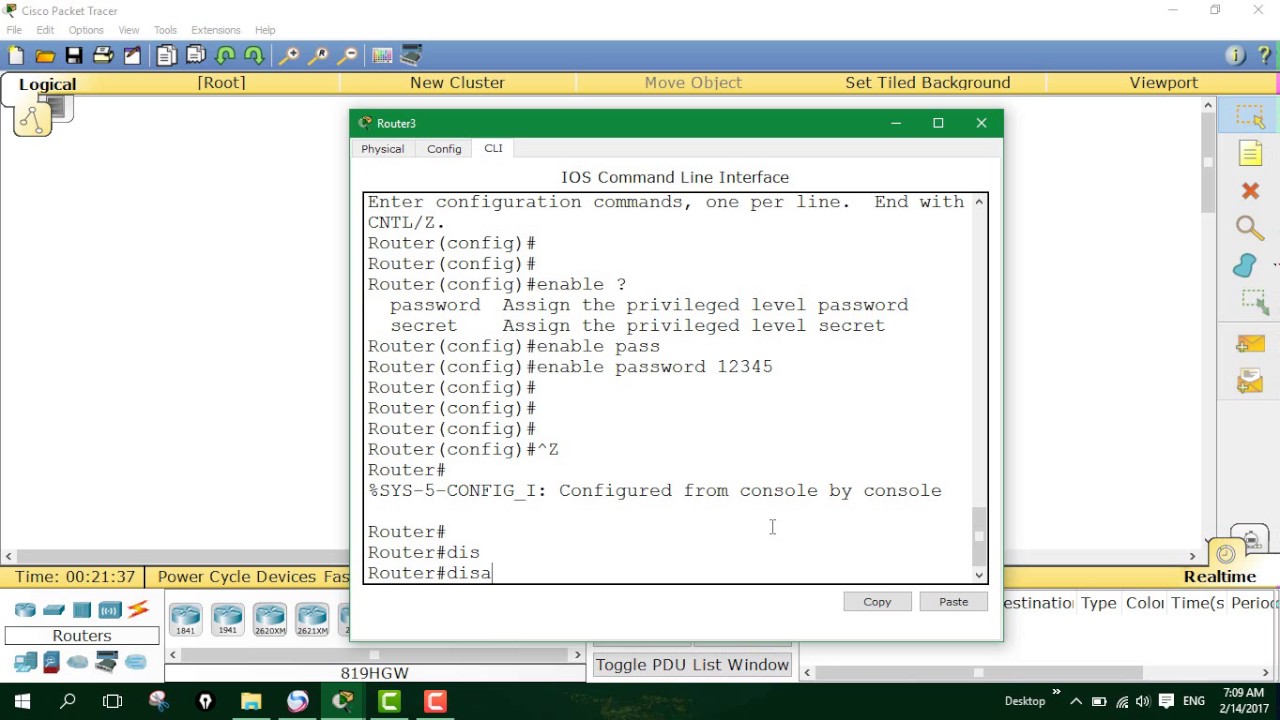The height and width of the screenshot is (720, 1280).
Task: Switch to the Logical workspace tab
Action: pyautogui.click(x=47, y=85)
